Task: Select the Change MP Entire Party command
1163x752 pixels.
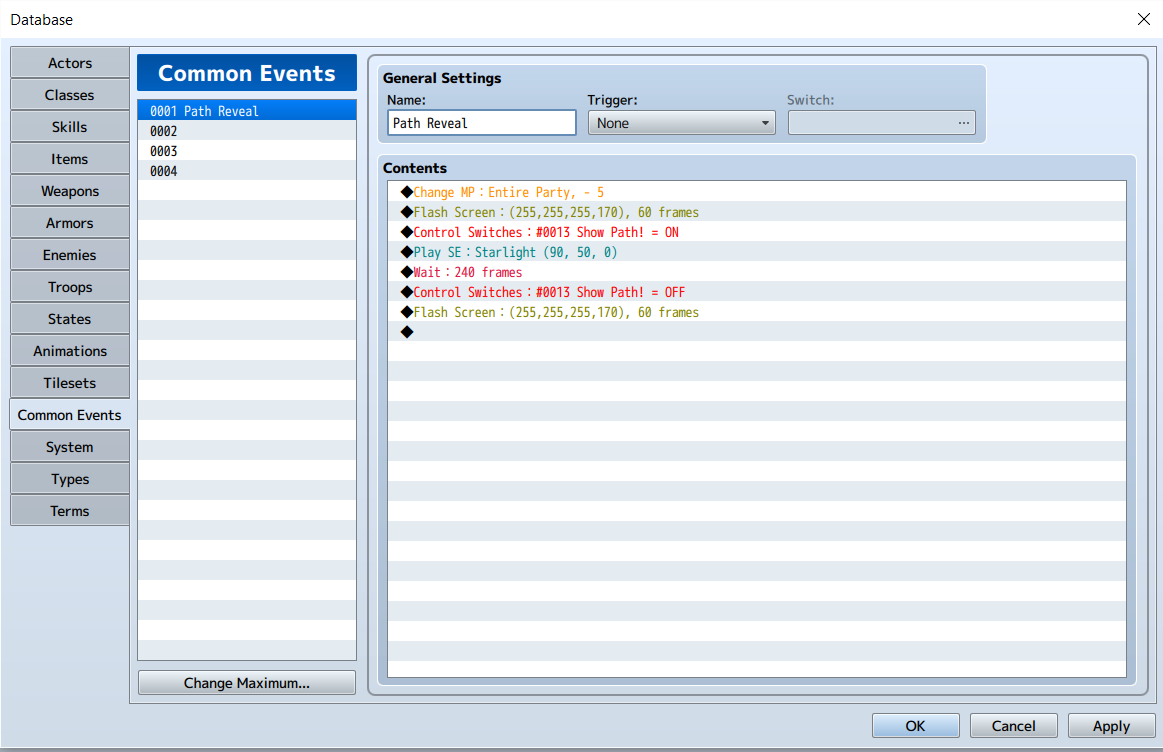Action: [x=757, y=192]
